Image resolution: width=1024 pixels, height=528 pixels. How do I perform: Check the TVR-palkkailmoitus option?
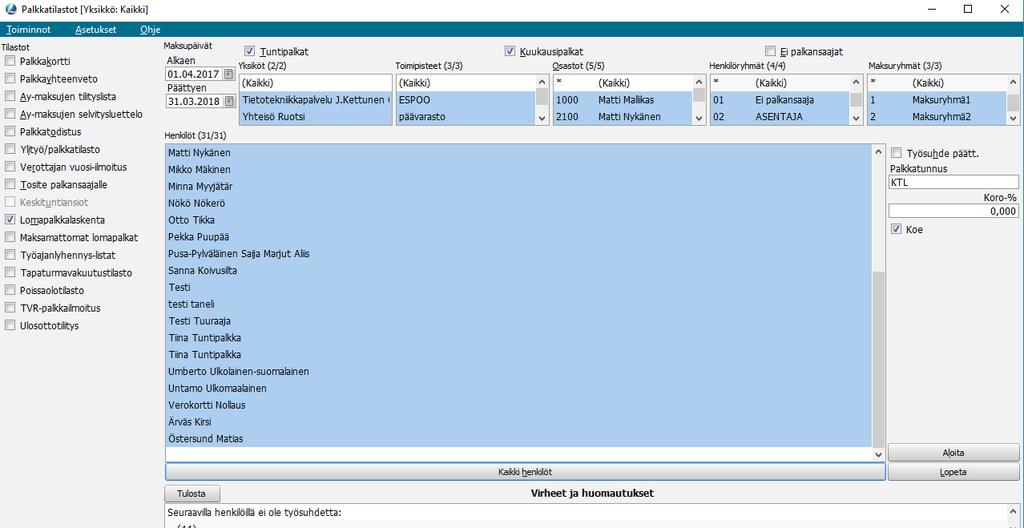tap(9, 308)
